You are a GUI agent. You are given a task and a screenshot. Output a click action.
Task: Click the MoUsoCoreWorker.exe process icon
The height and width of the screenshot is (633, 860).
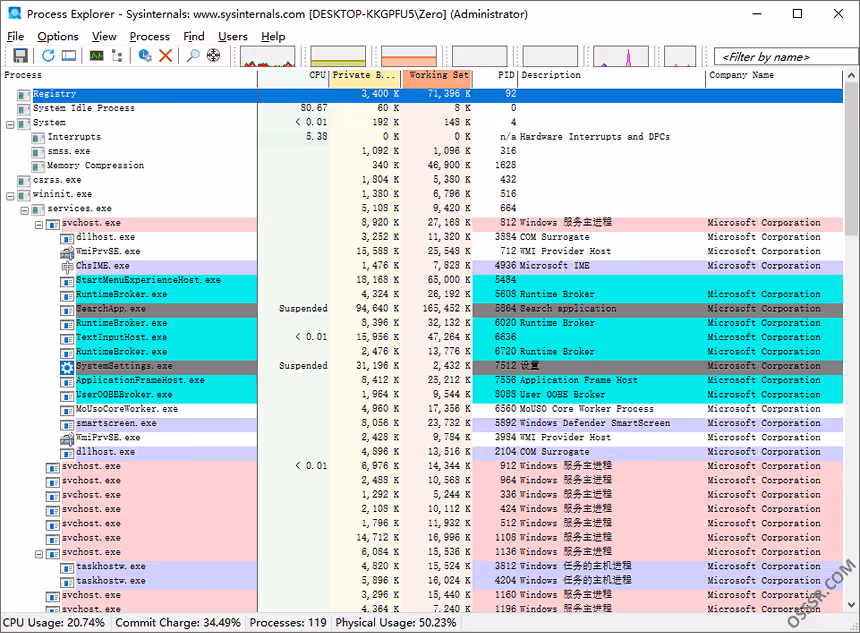tap(67, 410)
